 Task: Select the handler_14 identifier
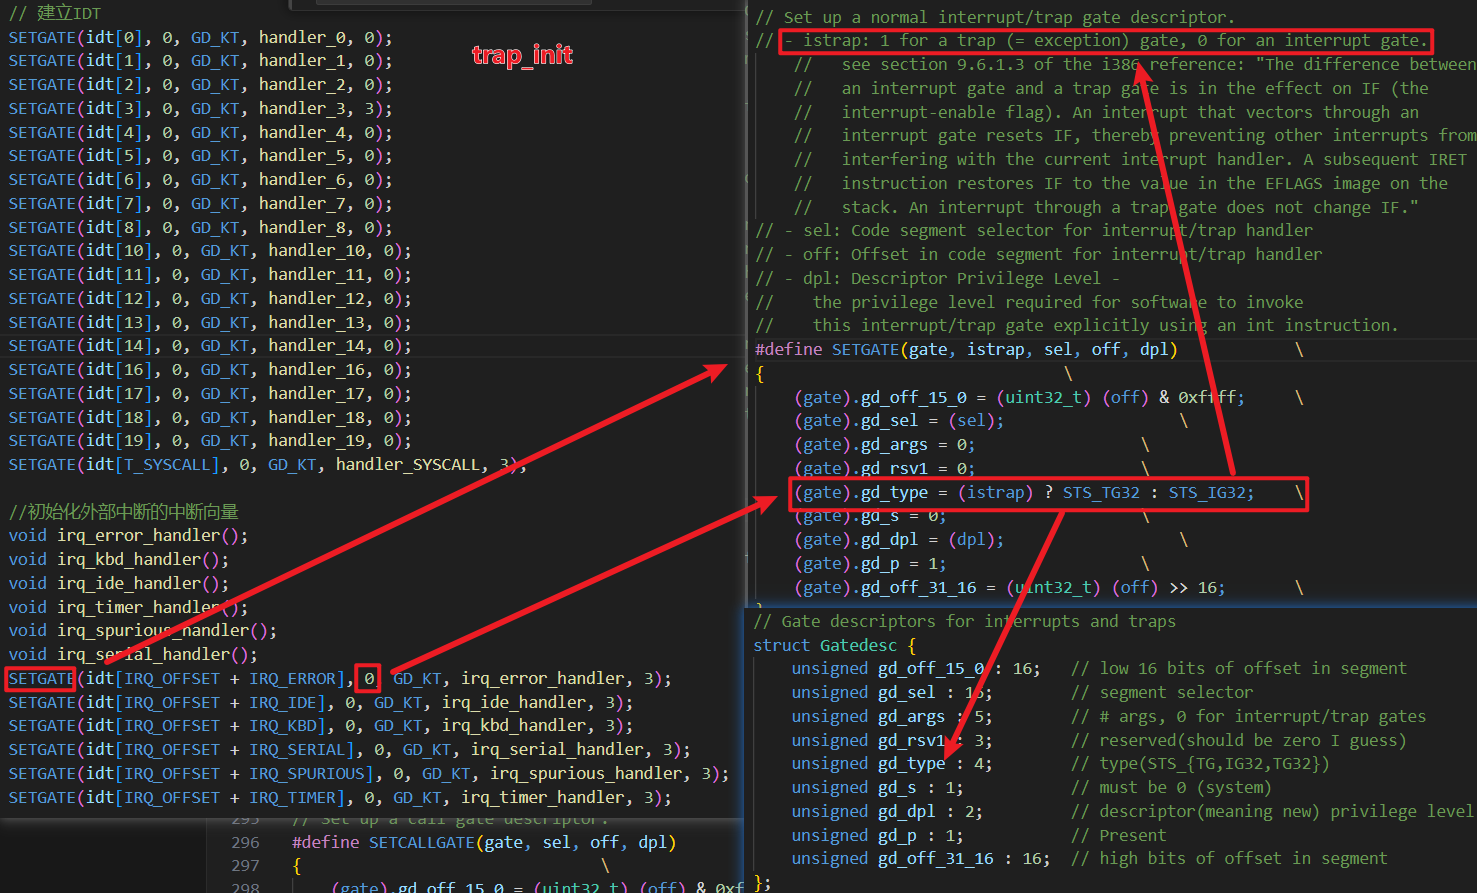[316, 345]
